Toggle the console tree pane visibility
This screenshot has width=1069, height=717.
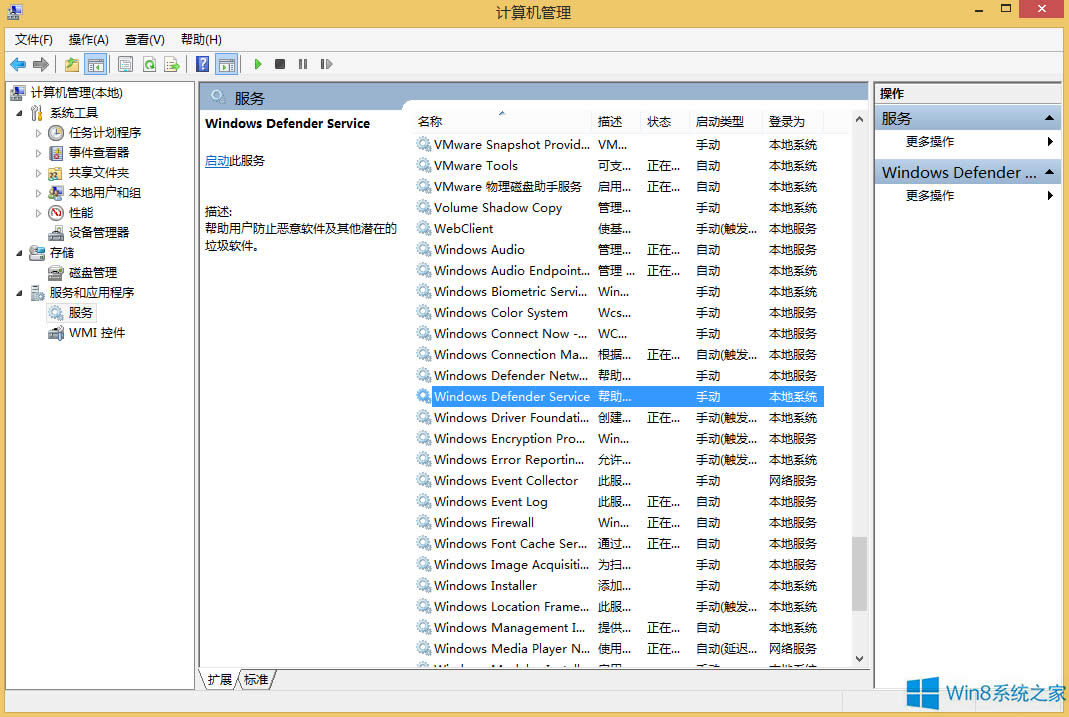click(x=95, y=64)
